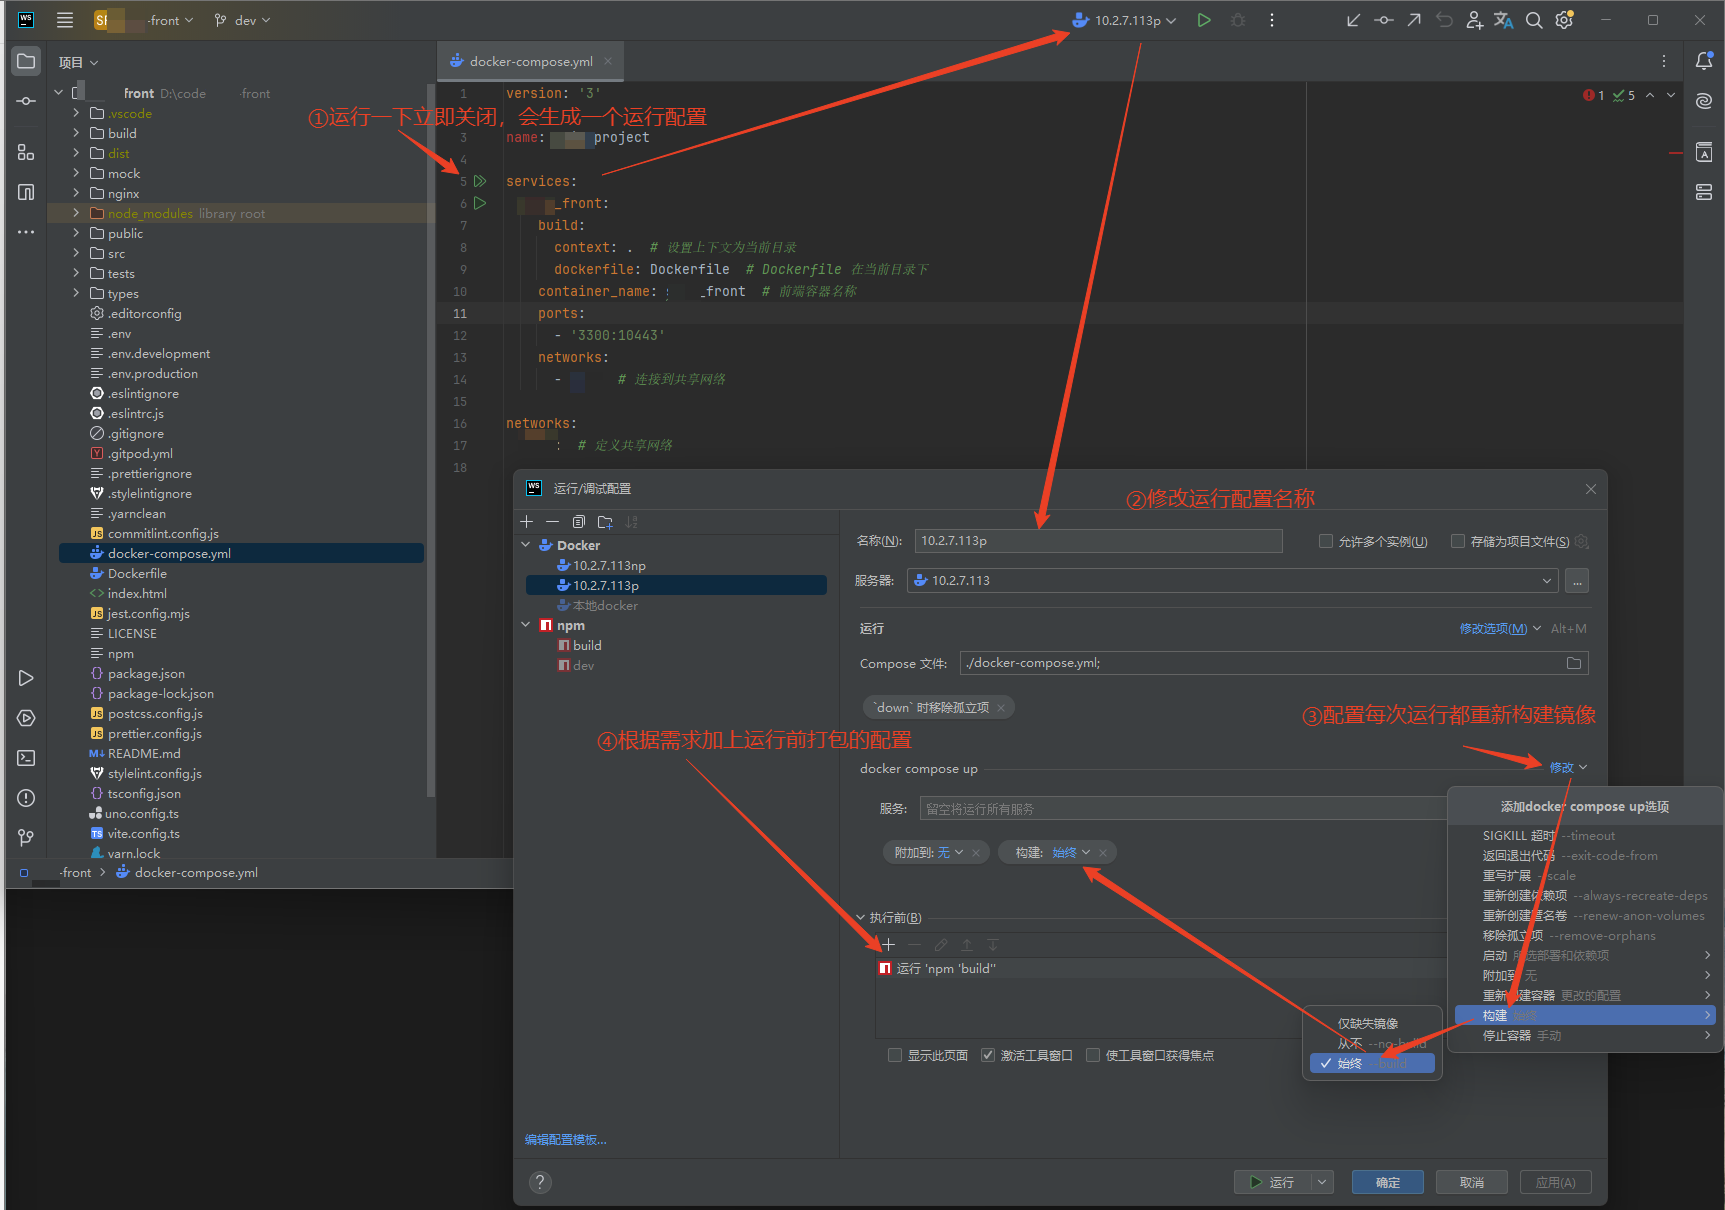Switch to the docker-compose.yml editor tab
The width and height of the screenshot is (1725, 1210).
click(x=530, y=61)
